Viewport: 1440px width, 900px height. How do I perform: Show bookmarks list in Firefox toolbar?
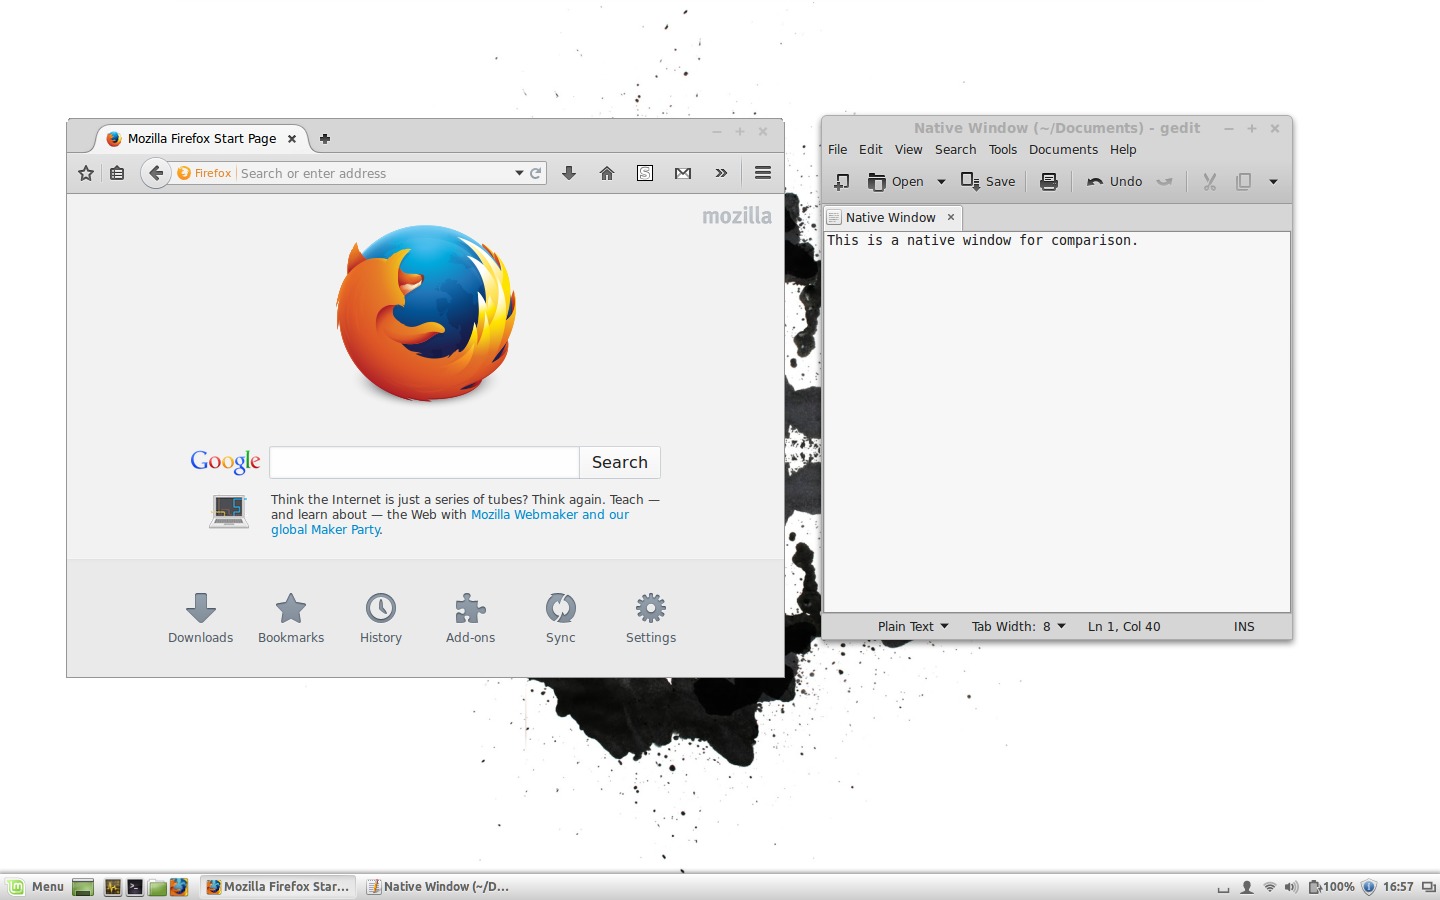[x=117, y=173]
